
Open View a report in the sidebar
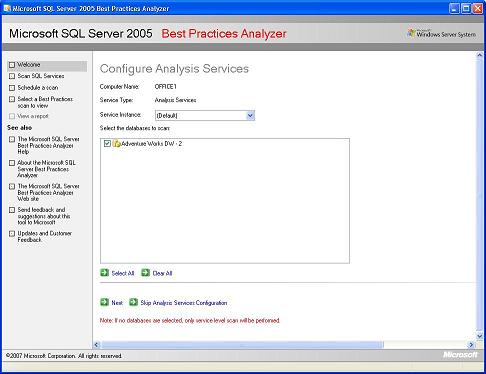(33, 116)
